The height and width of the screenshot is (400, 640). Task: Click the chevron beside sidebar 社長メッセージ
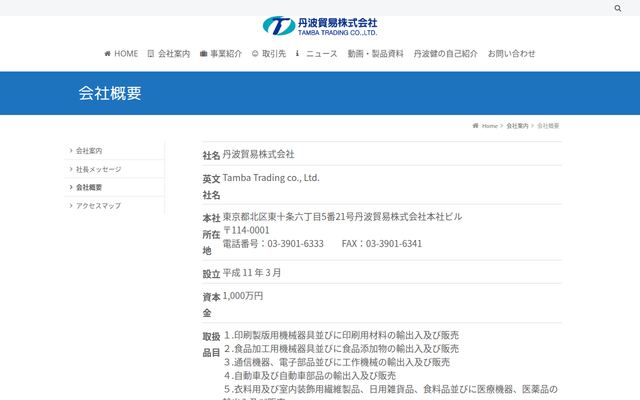coord(71,169)
